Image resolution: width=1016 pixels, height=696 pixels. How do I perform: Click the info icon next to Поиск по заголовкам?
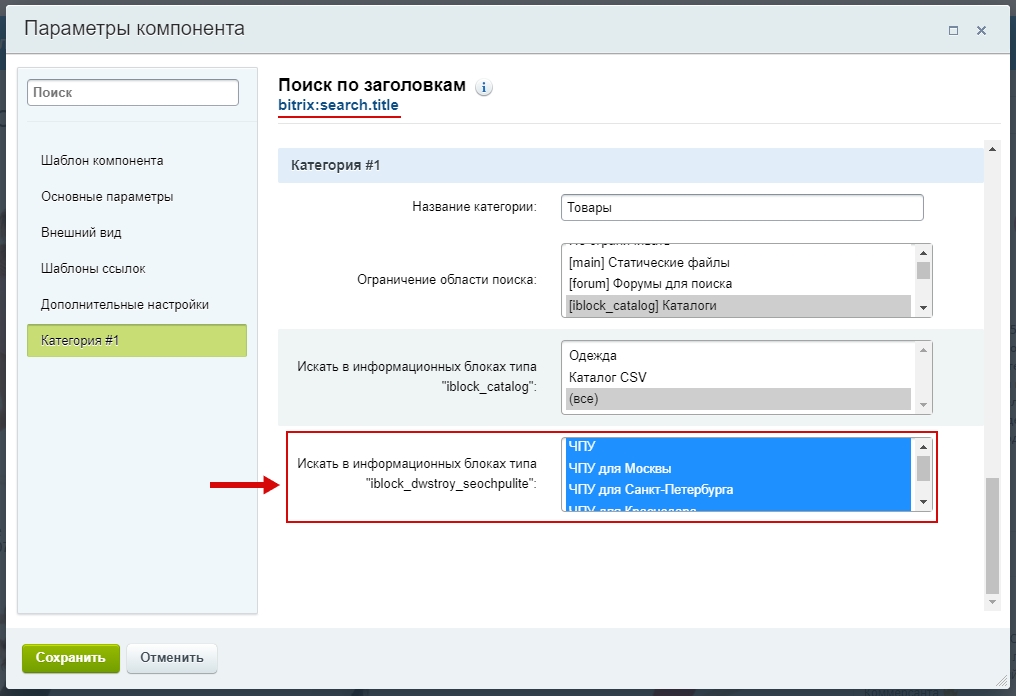click(x=484, y=88)
